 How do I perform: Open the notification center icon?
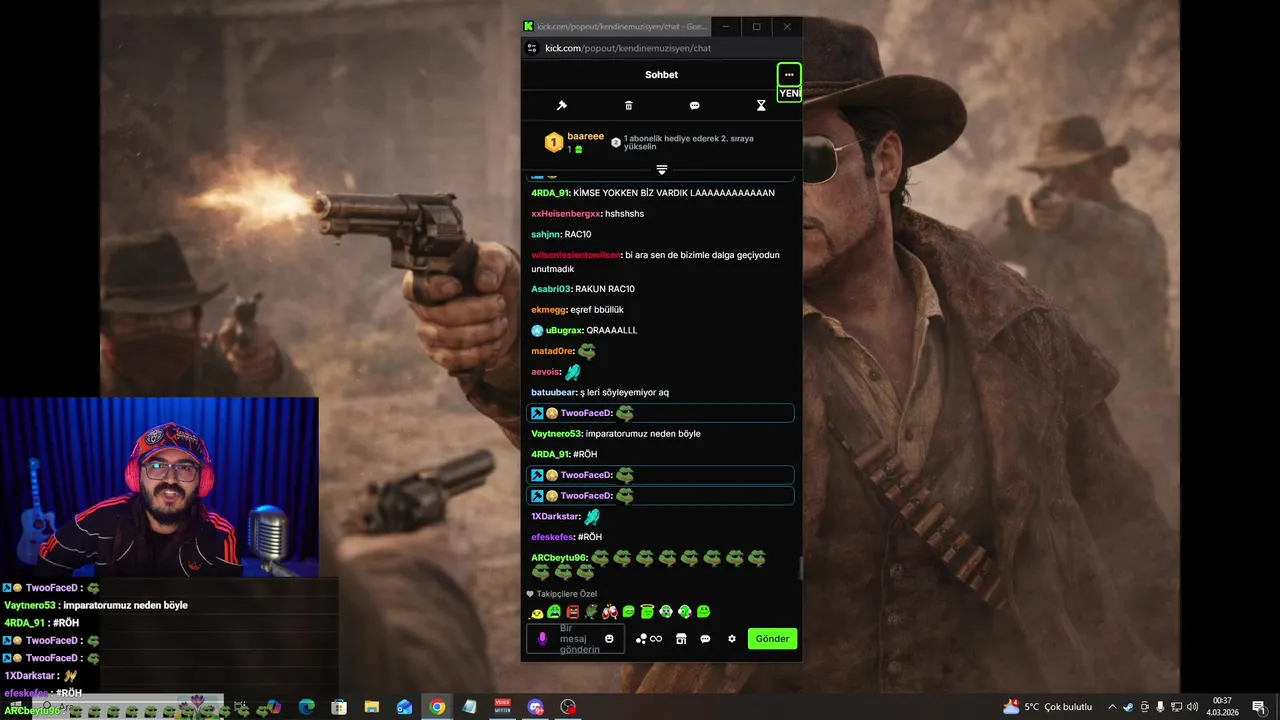(x=1258, y=707)
